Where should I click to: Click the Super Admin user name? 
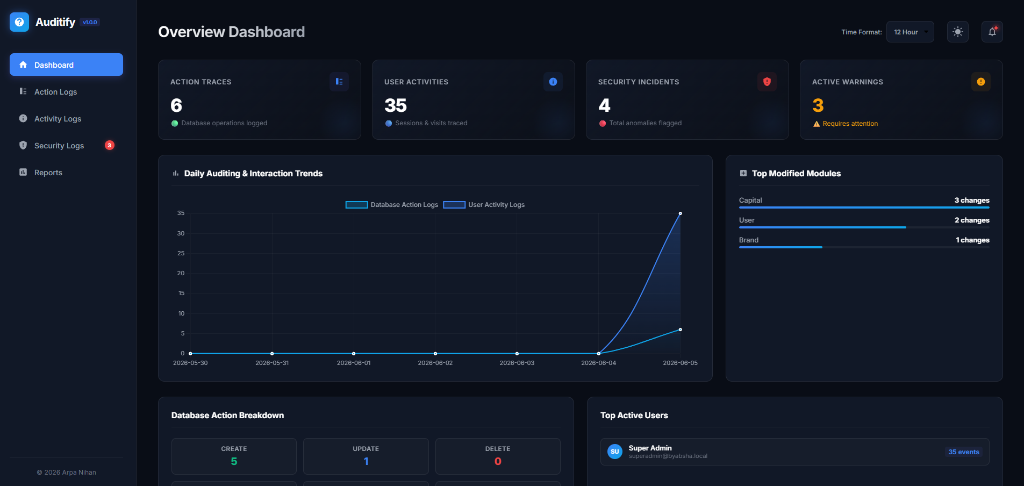click(650, 448)
